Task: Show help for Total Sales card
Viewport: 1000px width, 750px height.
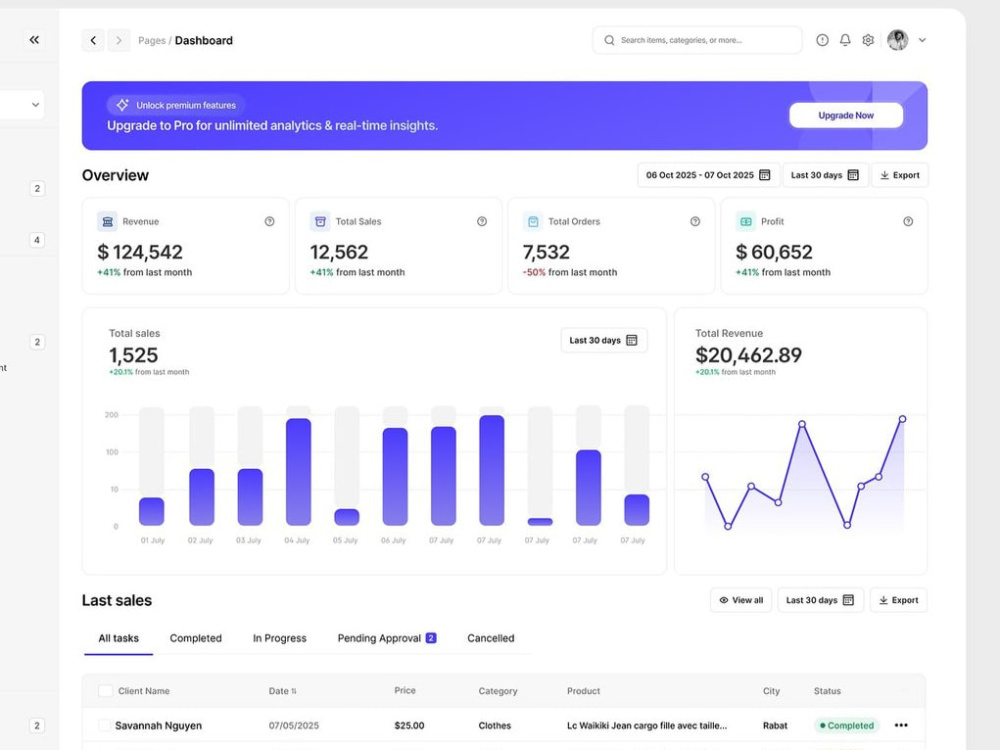Action: pyautogui.click(x=482, y=221)
